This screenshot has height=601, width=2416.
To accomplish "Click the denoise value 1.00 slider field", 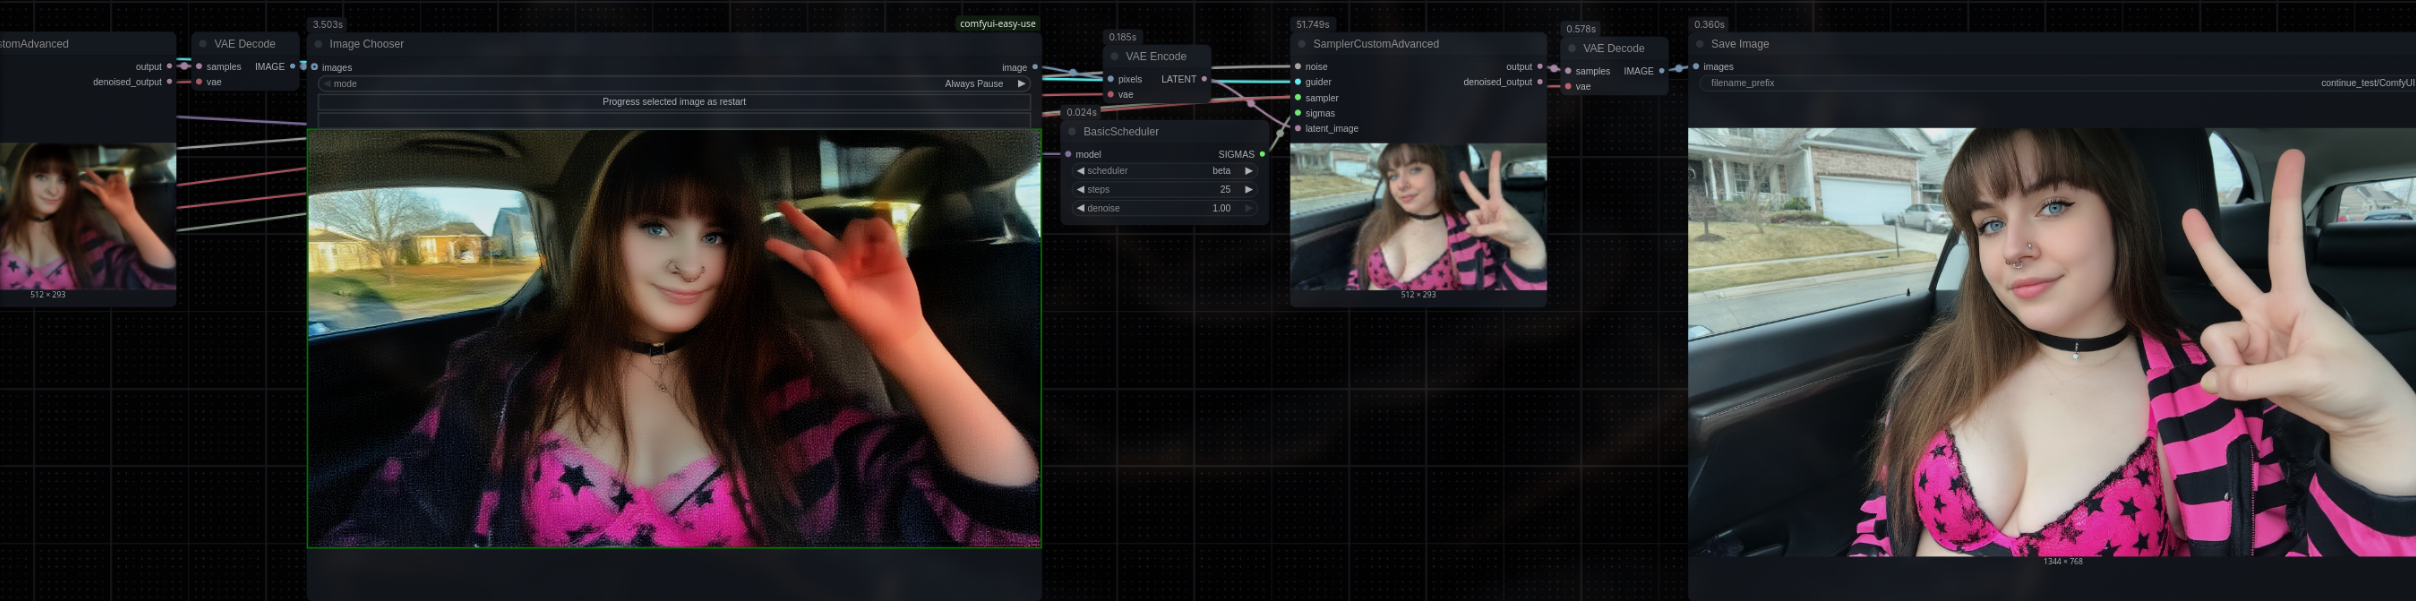I will pos(1165,209).
